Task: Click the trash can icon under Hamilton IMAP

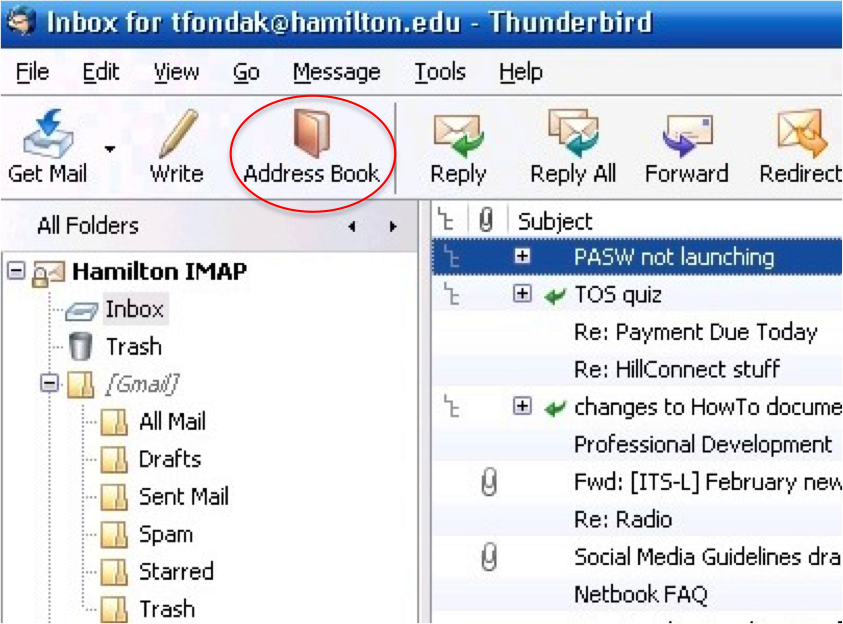Action: point(81,347)
